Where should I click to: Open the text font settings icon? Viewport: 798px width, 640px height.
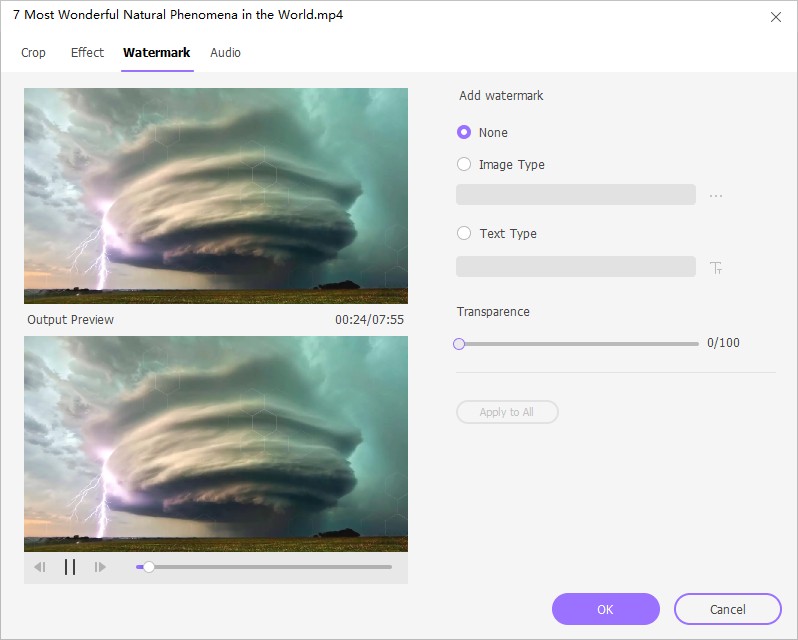[x=716, y=267]
